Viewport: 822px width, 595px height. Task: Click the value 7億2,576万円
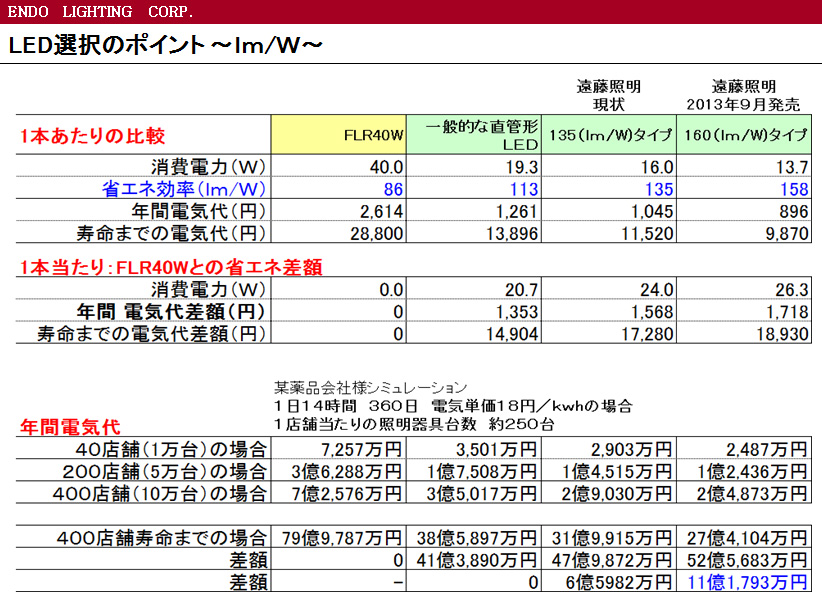click(347, 494)
